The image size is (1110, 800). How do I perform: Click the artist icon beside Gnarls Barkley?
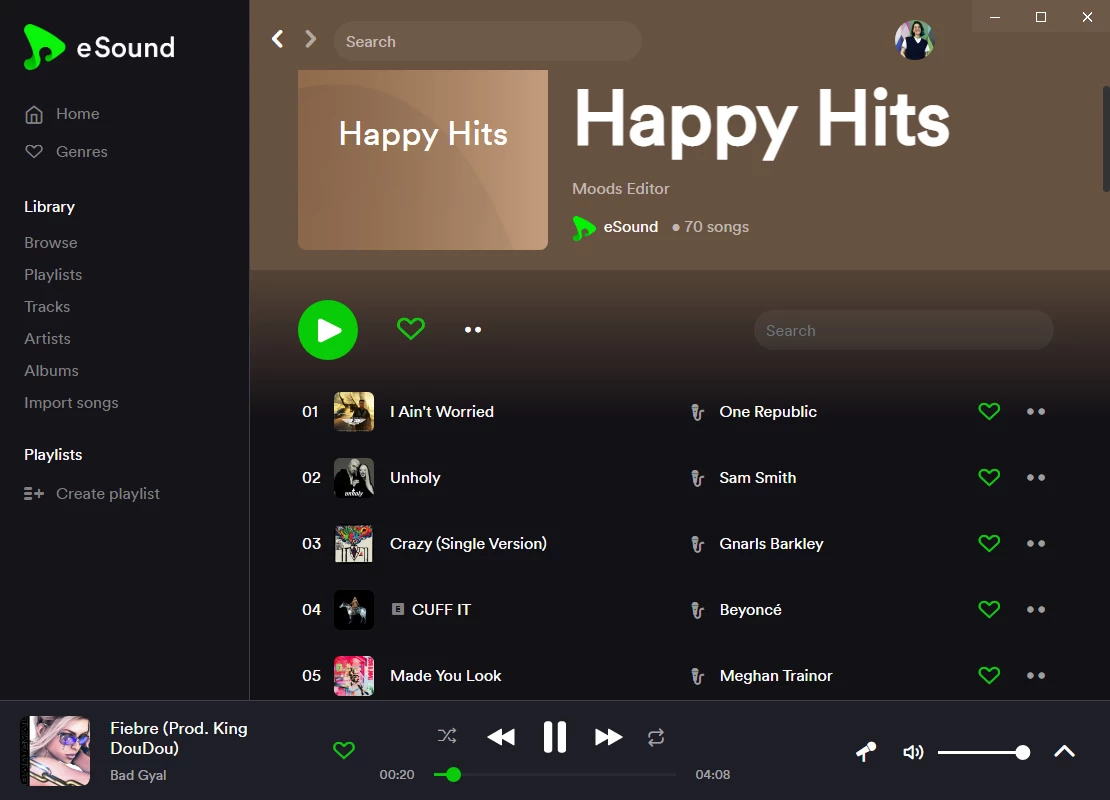pyautogui.click(x=697, y=544)
